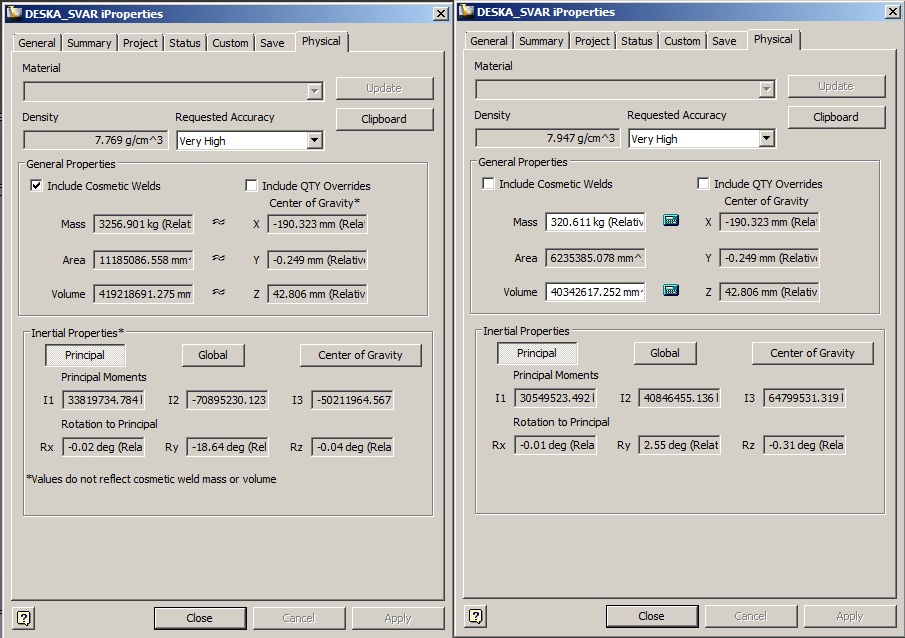Select Center of Gravity button in the right dialog
The width and height of the screenshot is (905, 638).
point(812,353)
